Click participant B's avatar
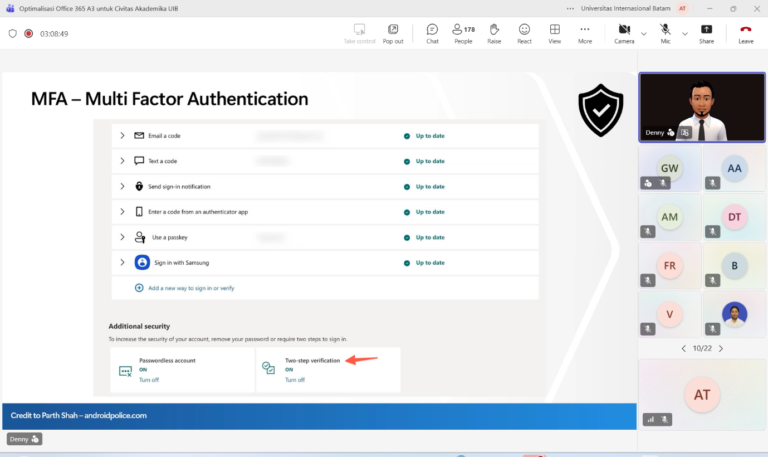This screenshot has height=457, width=768. click(734, 265)
